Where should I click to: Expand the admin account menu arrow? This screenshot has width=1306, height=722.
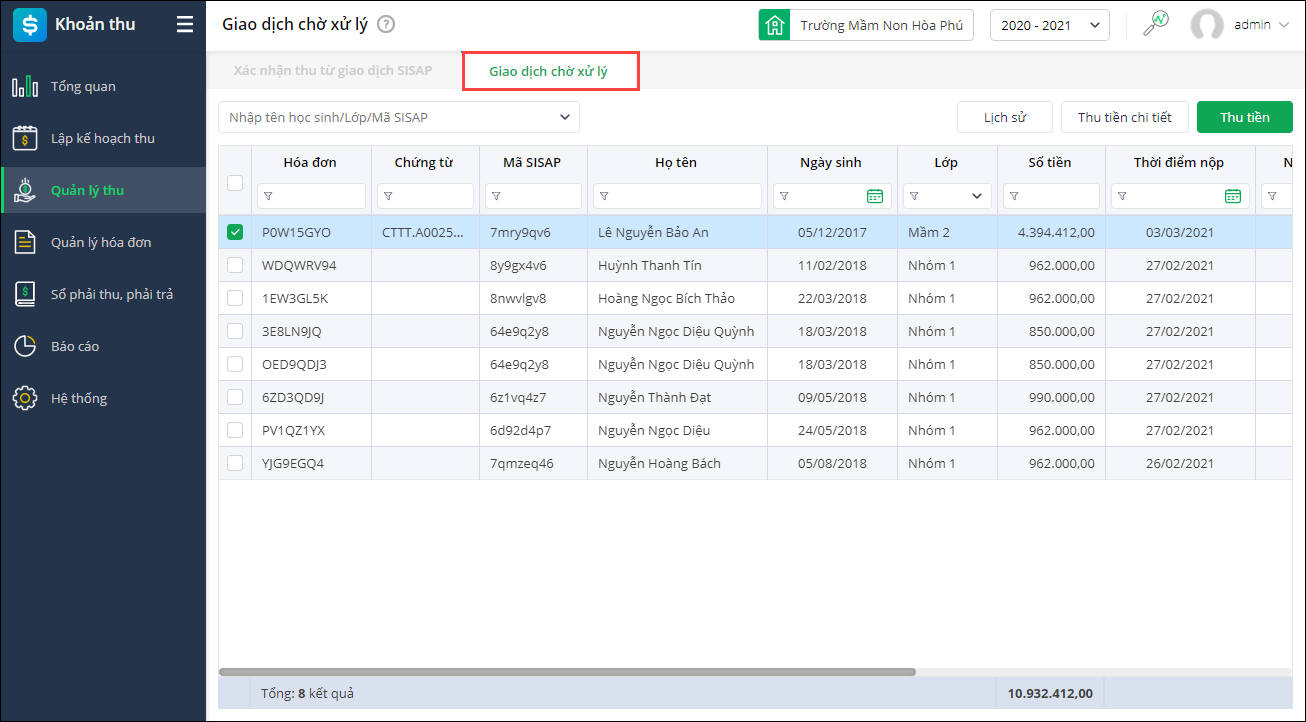(x=1283, y=25)
